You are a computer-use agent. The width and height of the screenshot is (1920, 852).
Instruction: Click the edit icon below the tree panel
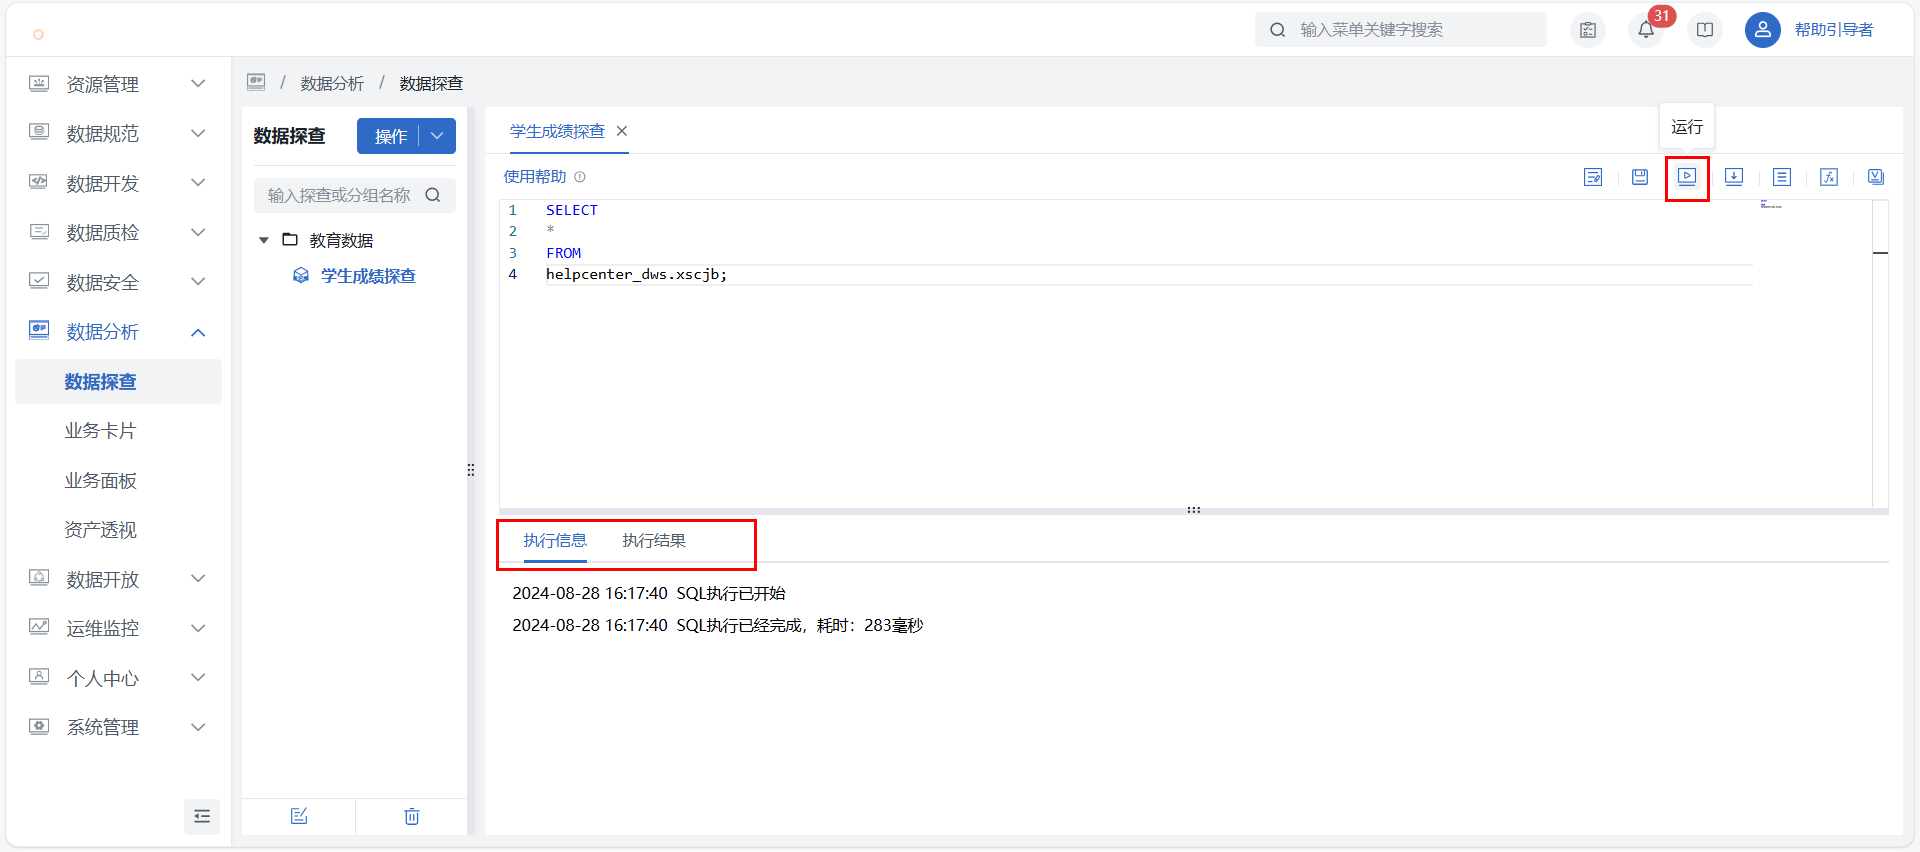coord(299,816)
